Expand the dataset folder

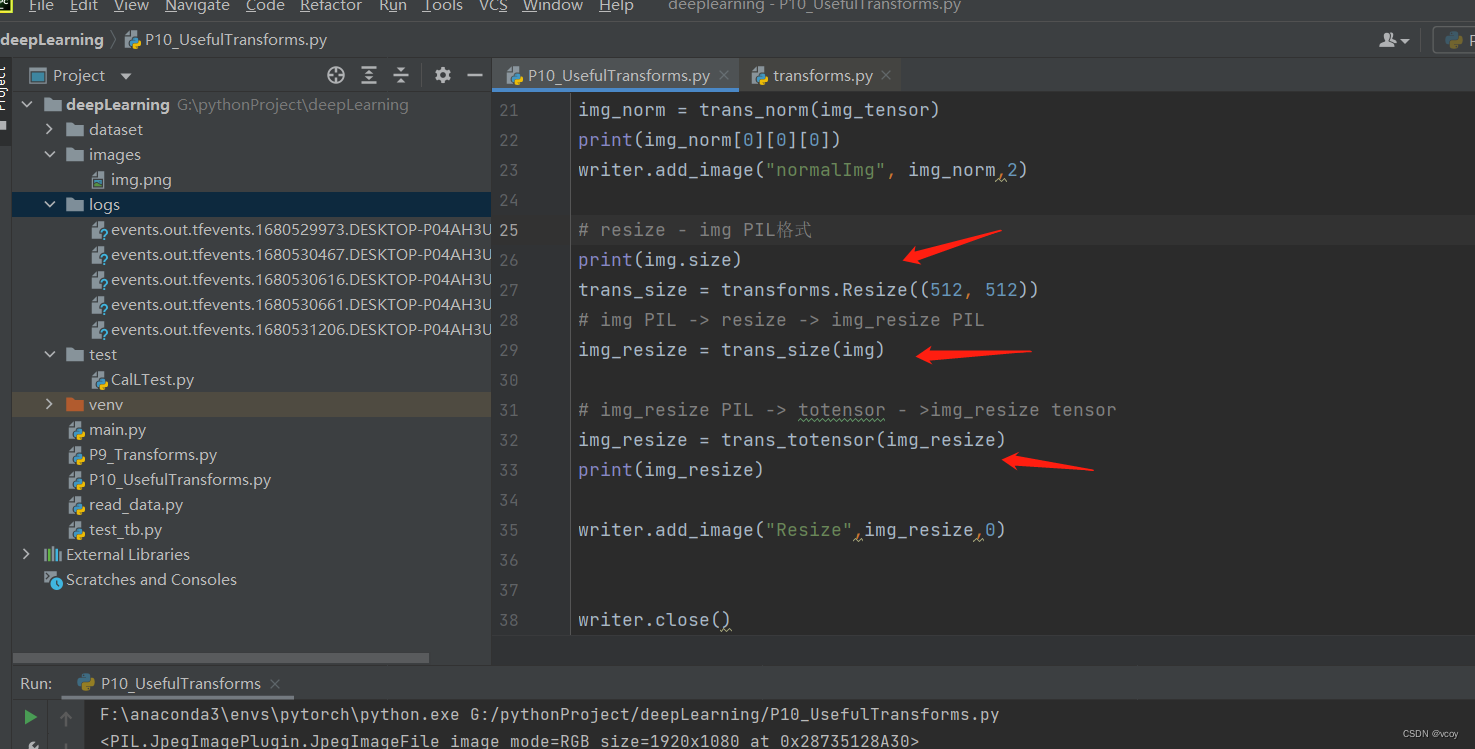pyautogui.click(x=49, y=130)
